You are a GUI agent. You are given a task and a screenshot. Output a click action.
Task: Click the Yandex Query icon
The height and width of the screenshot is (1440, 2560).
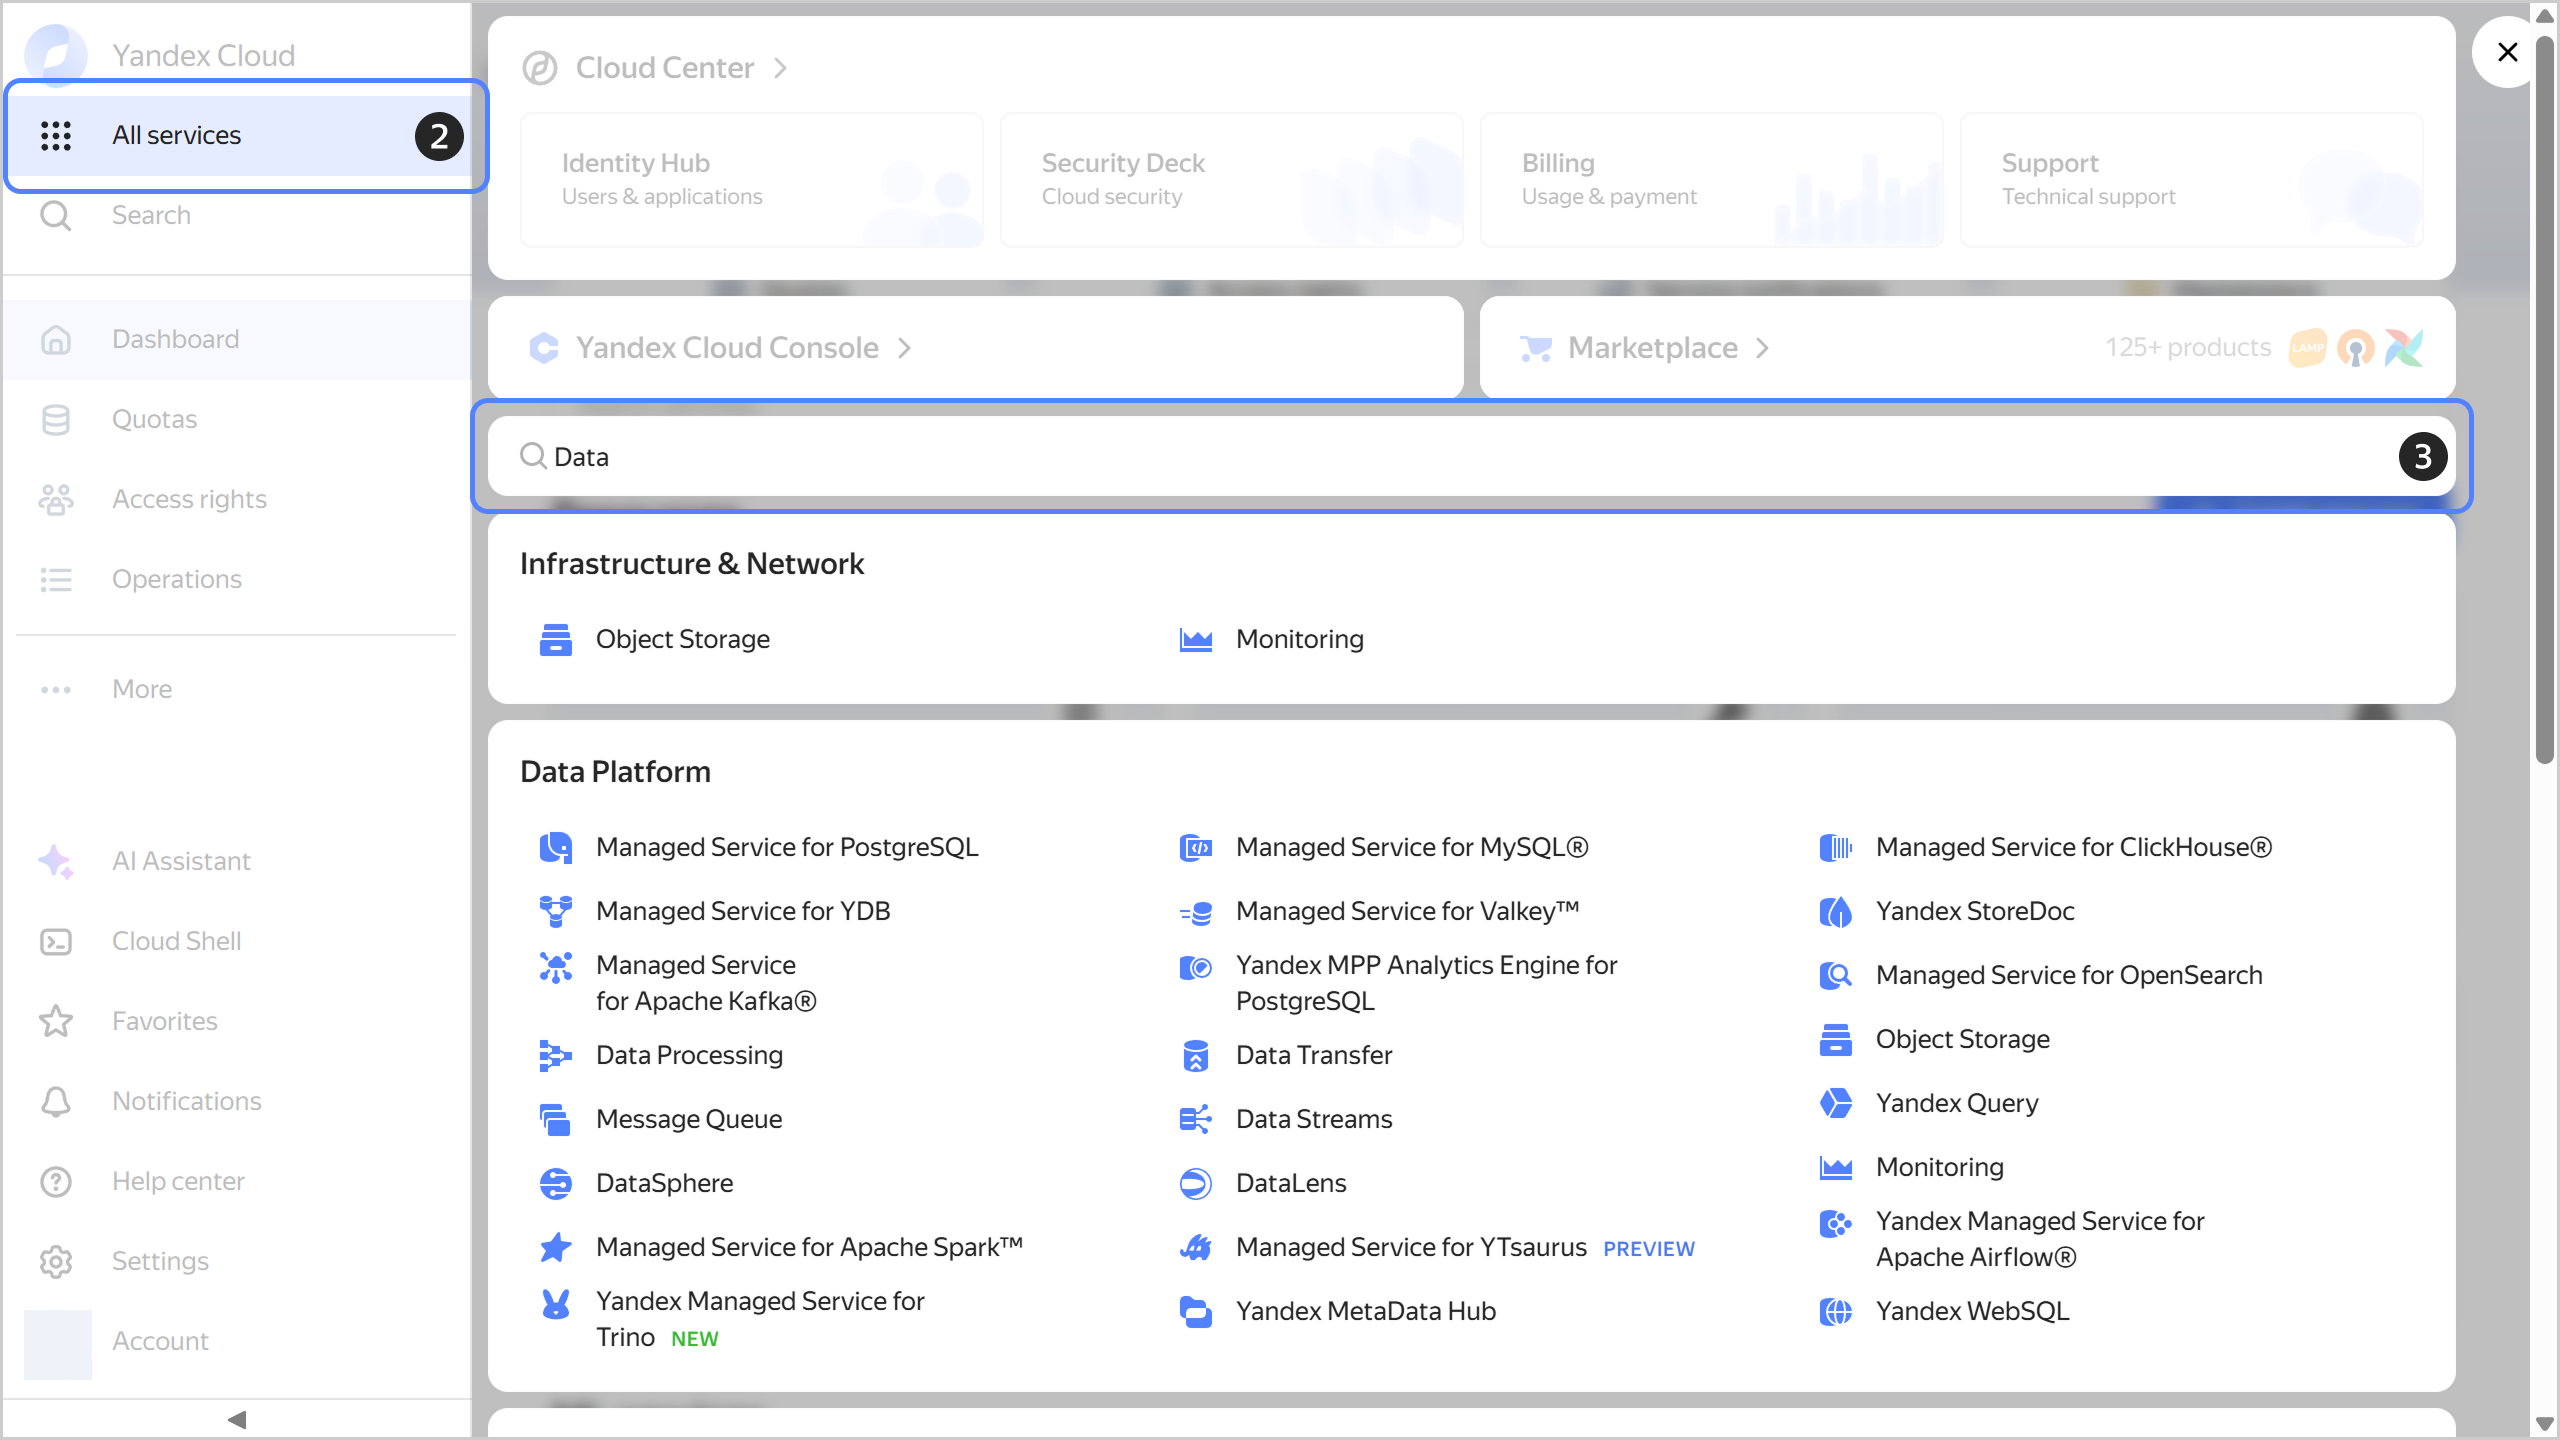(x=1835, y=1103)
